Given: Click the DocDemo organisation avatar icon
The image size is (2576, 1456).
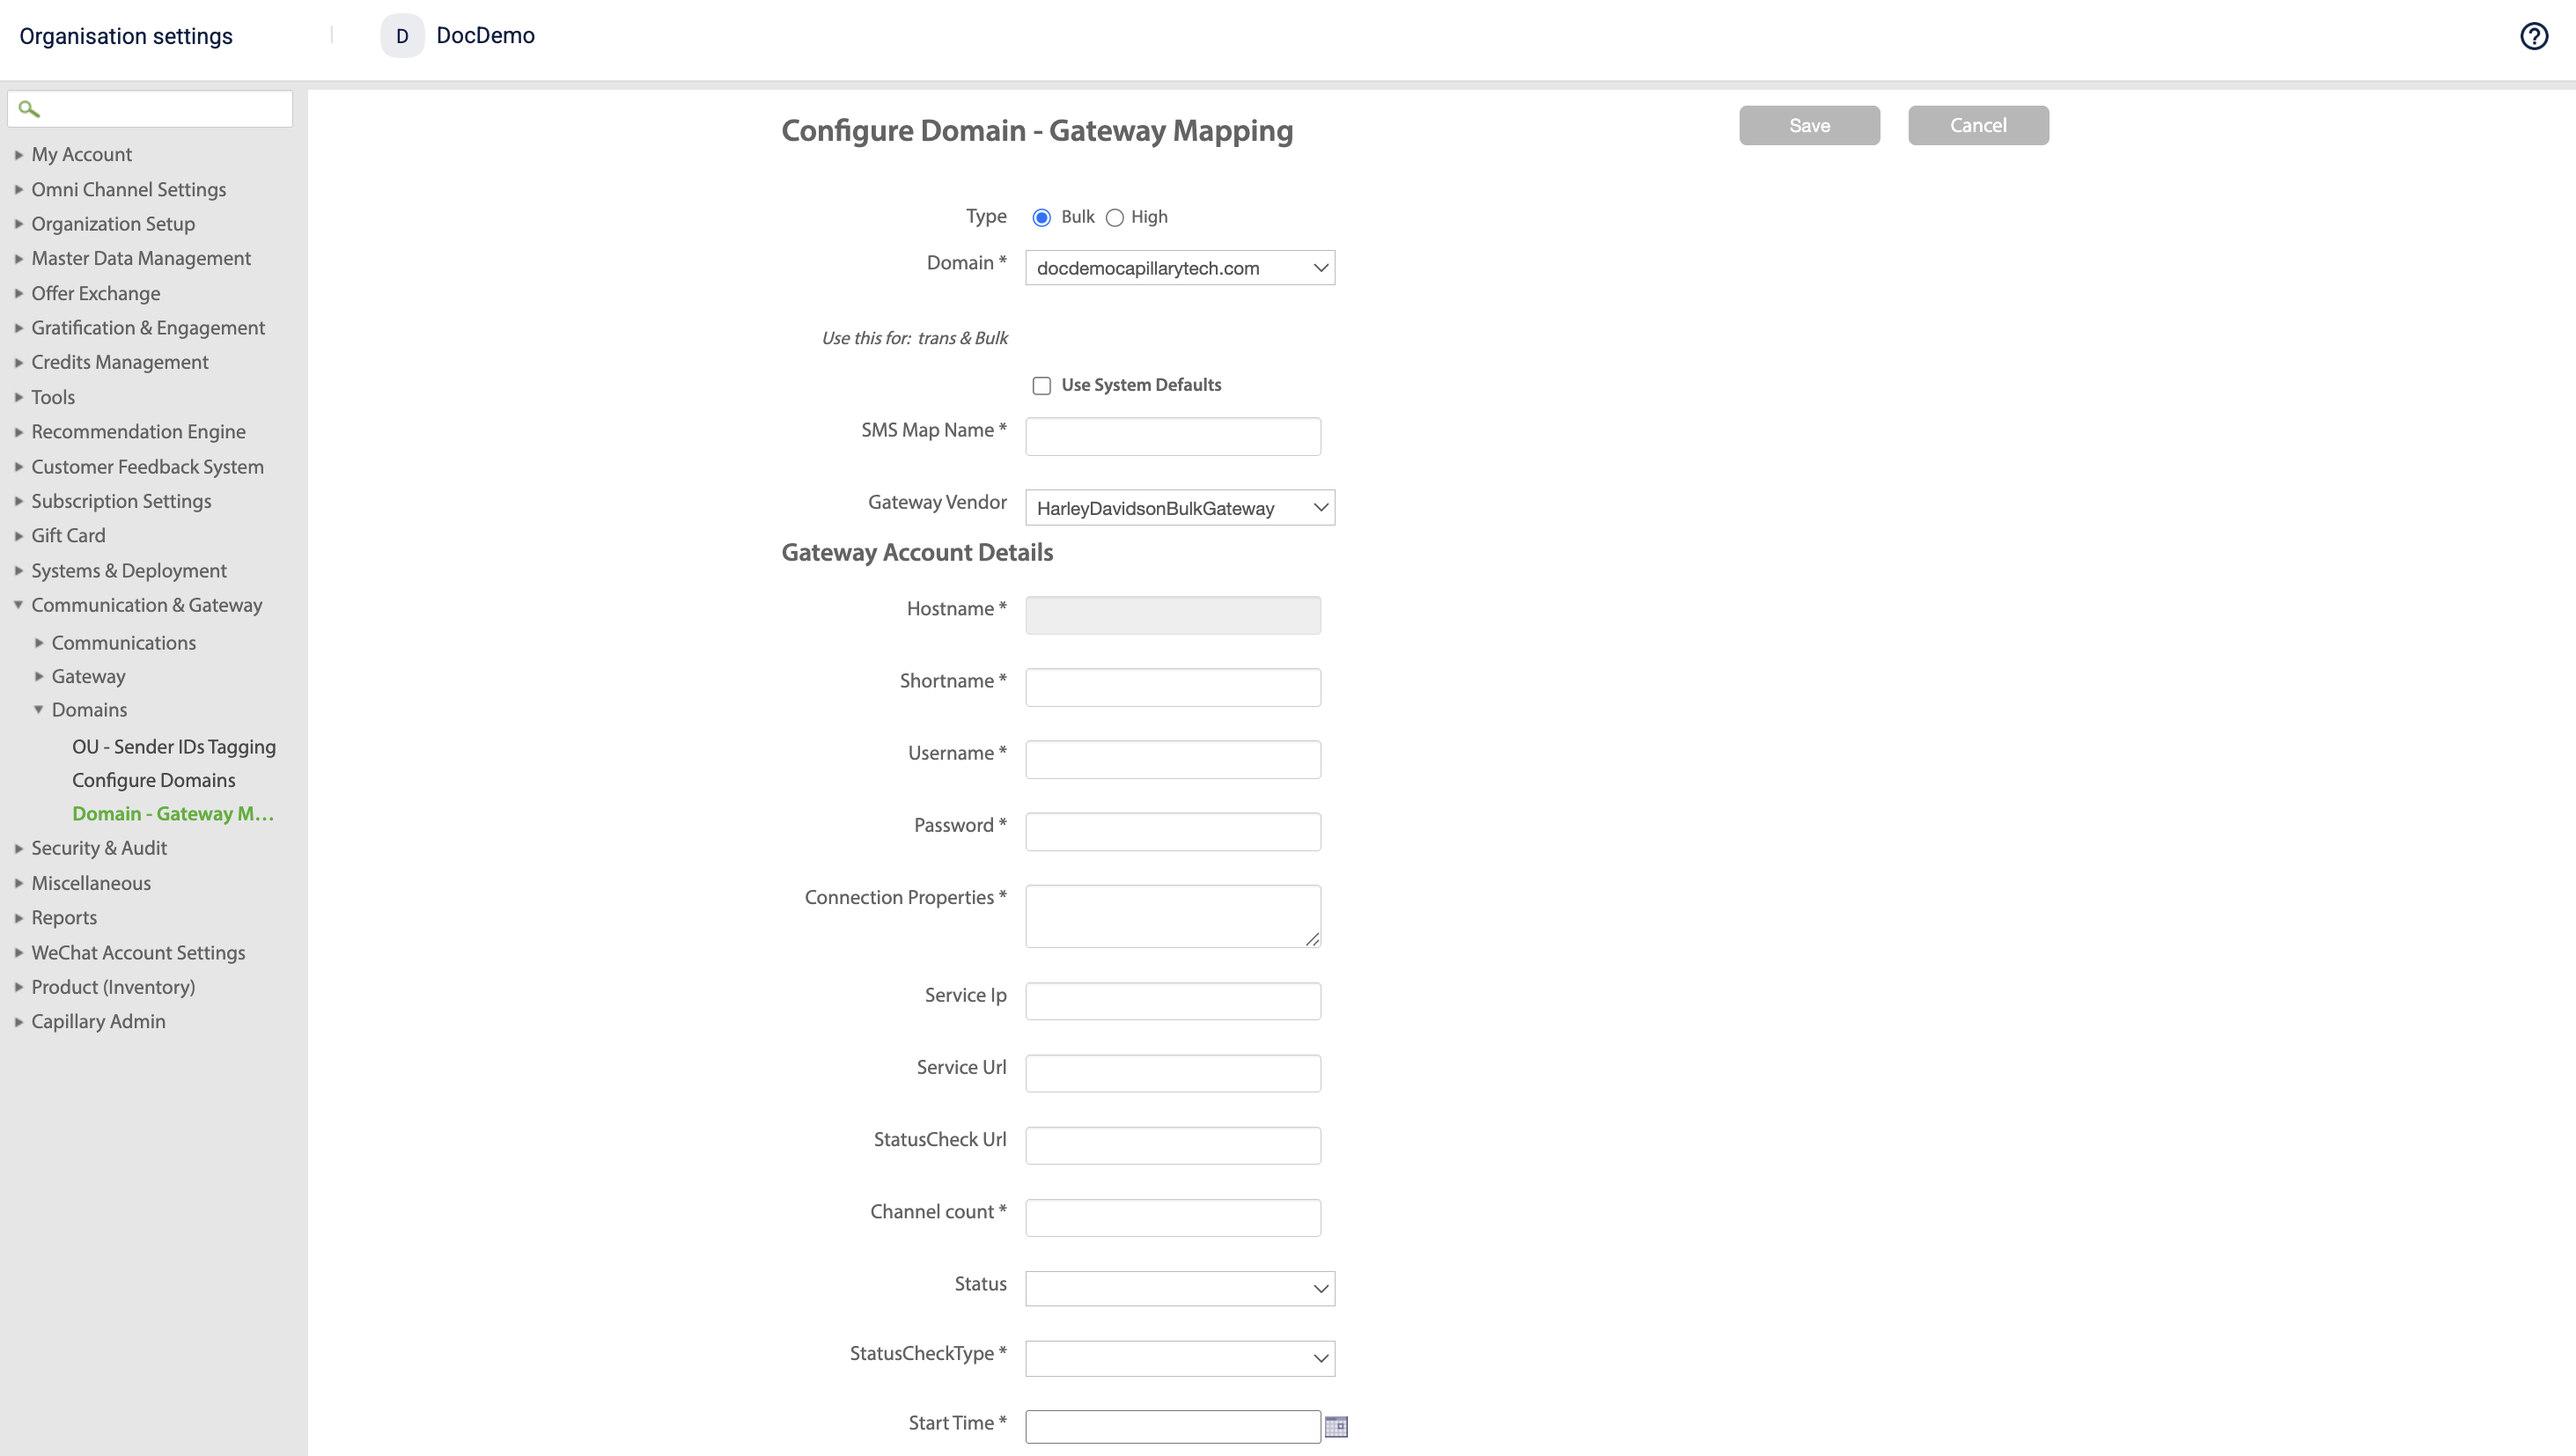Looking at the screenshot, I should 402,36.
